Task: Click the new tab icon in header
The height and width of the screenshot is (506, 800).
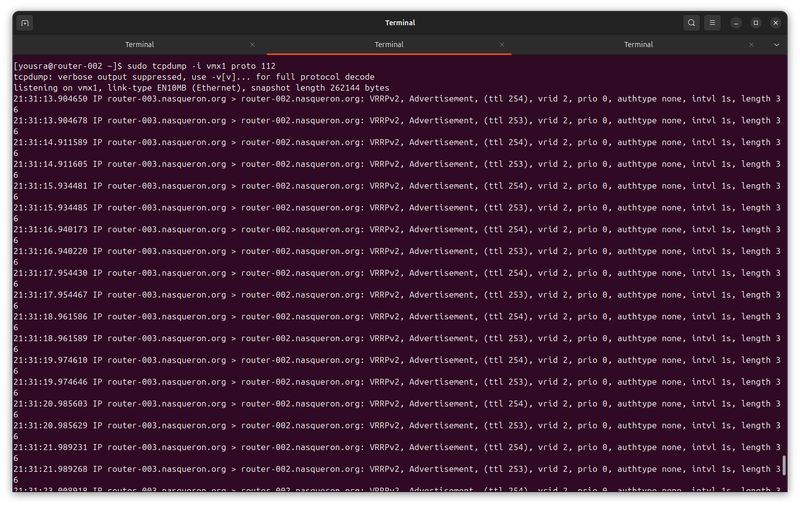Action: 25,23
